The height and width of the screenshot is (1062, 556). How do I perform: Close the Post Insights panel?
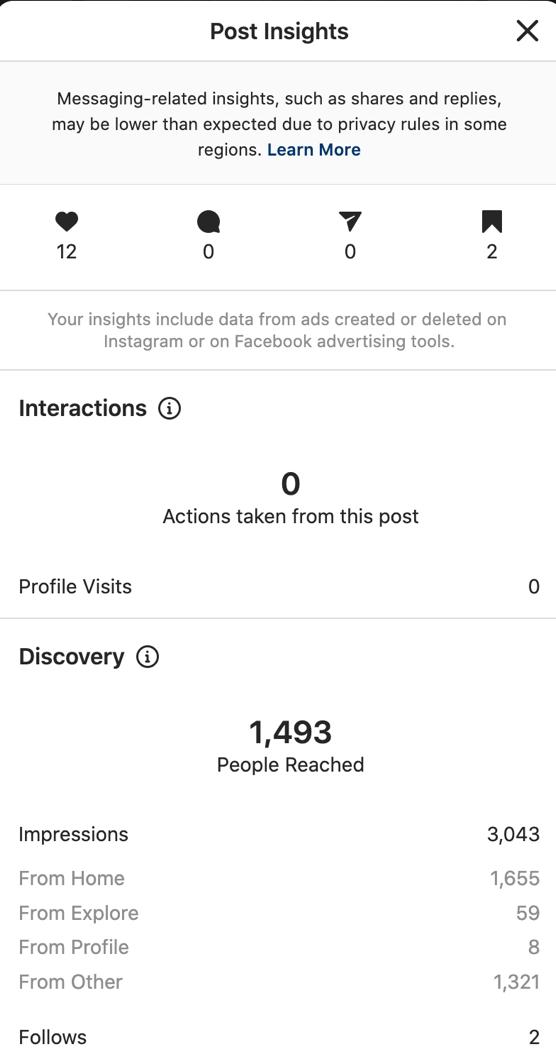pos(527,31)
